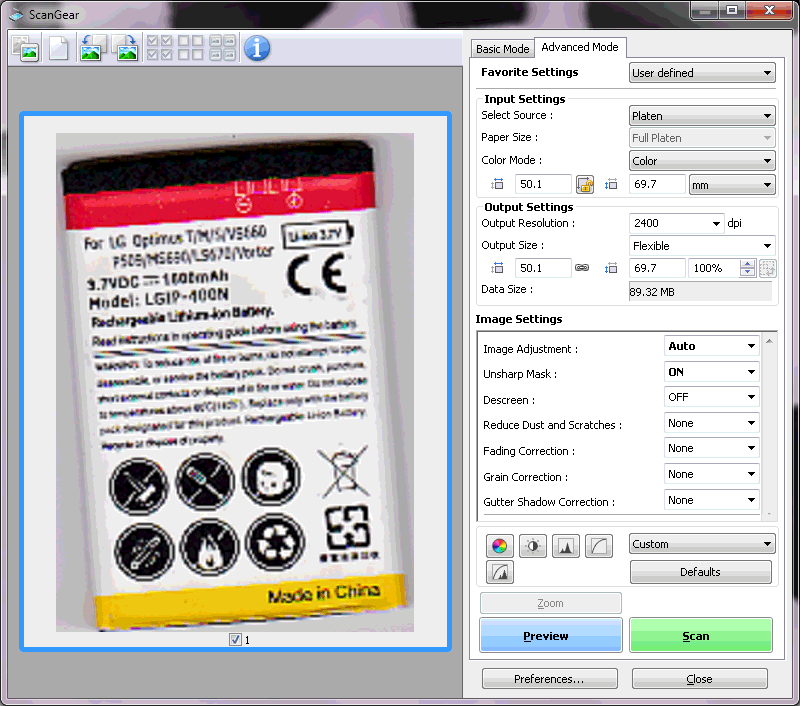800x706 pixels.
Task: Open the Output Size Flexible dropdown
Action: (x=702, y=246)
